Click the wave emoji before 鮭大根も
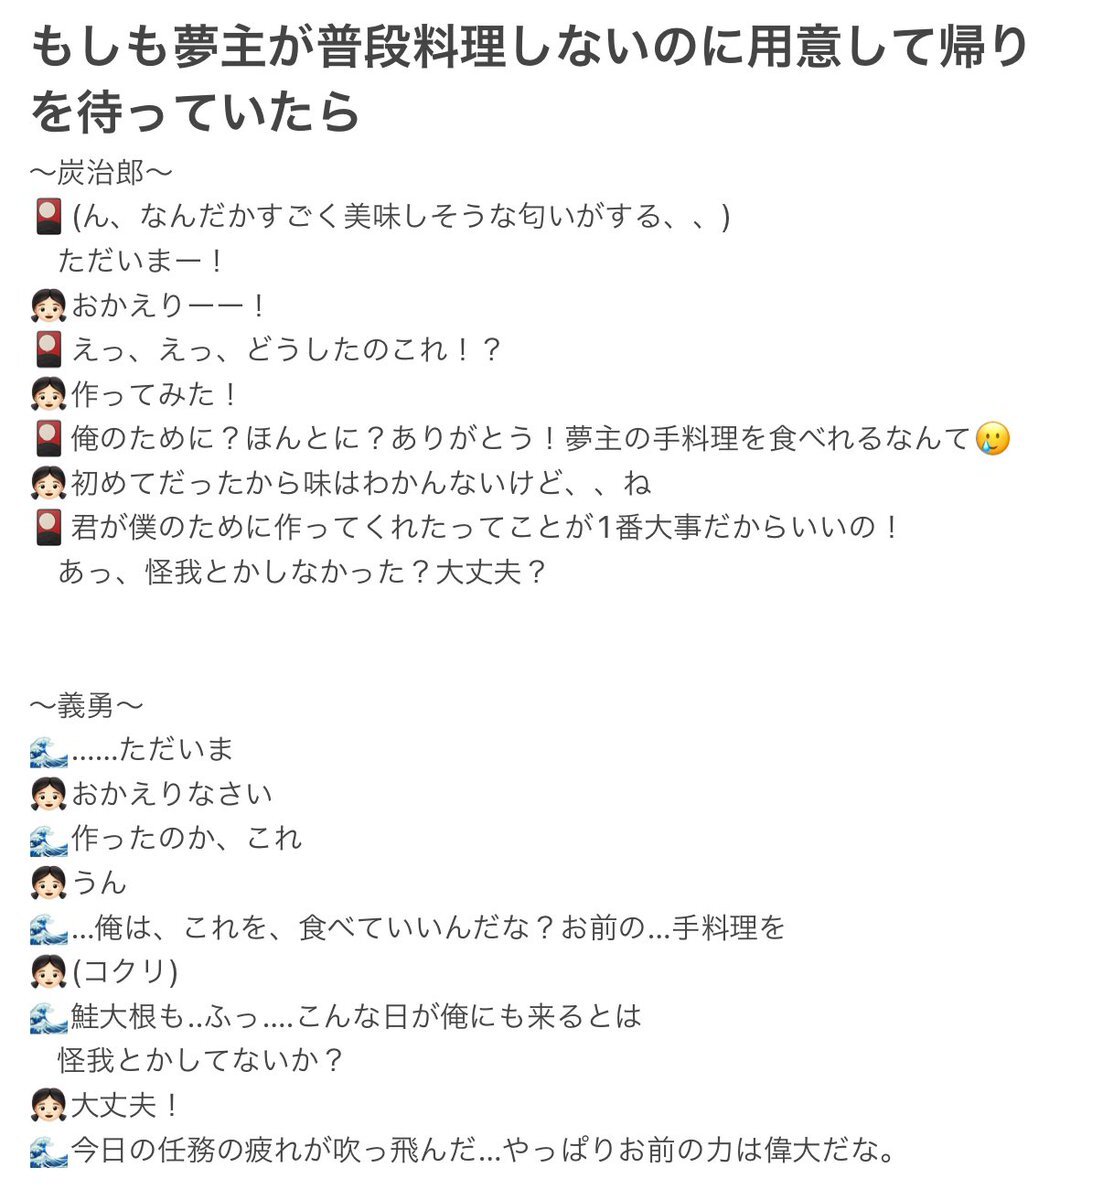Viewport: 1103px width, 1200px height. tap(48, 1017)
